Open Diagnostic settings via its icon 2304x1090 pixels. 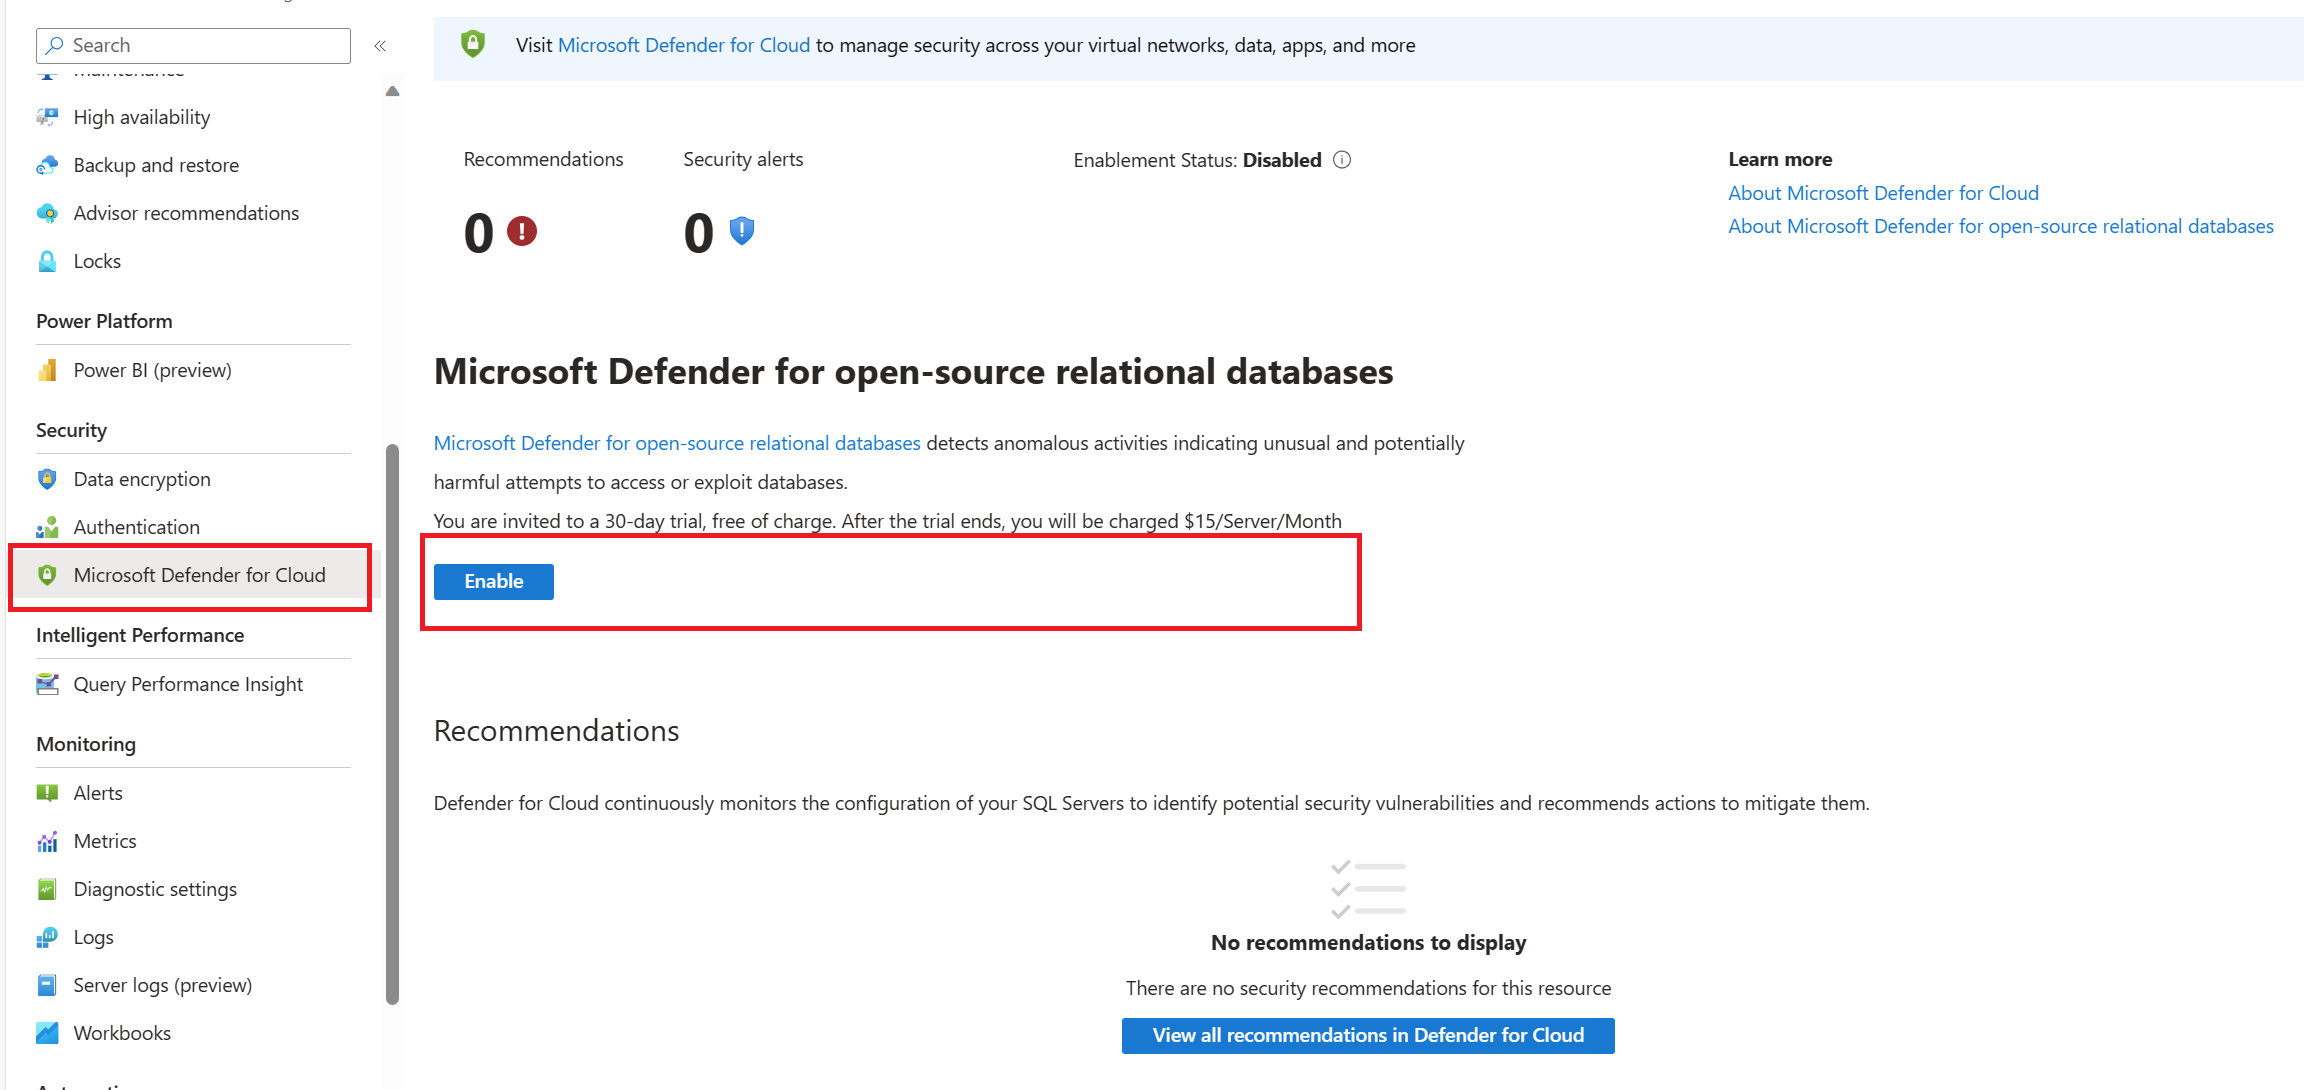pyautogui.click(x=47, y=889)
